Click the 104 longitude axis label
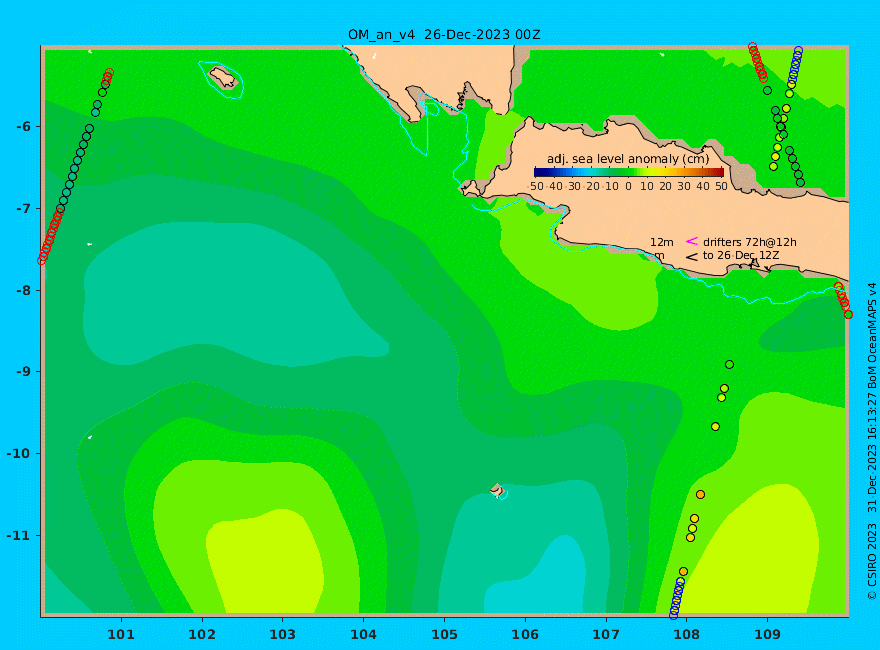 tap(363, 635)
